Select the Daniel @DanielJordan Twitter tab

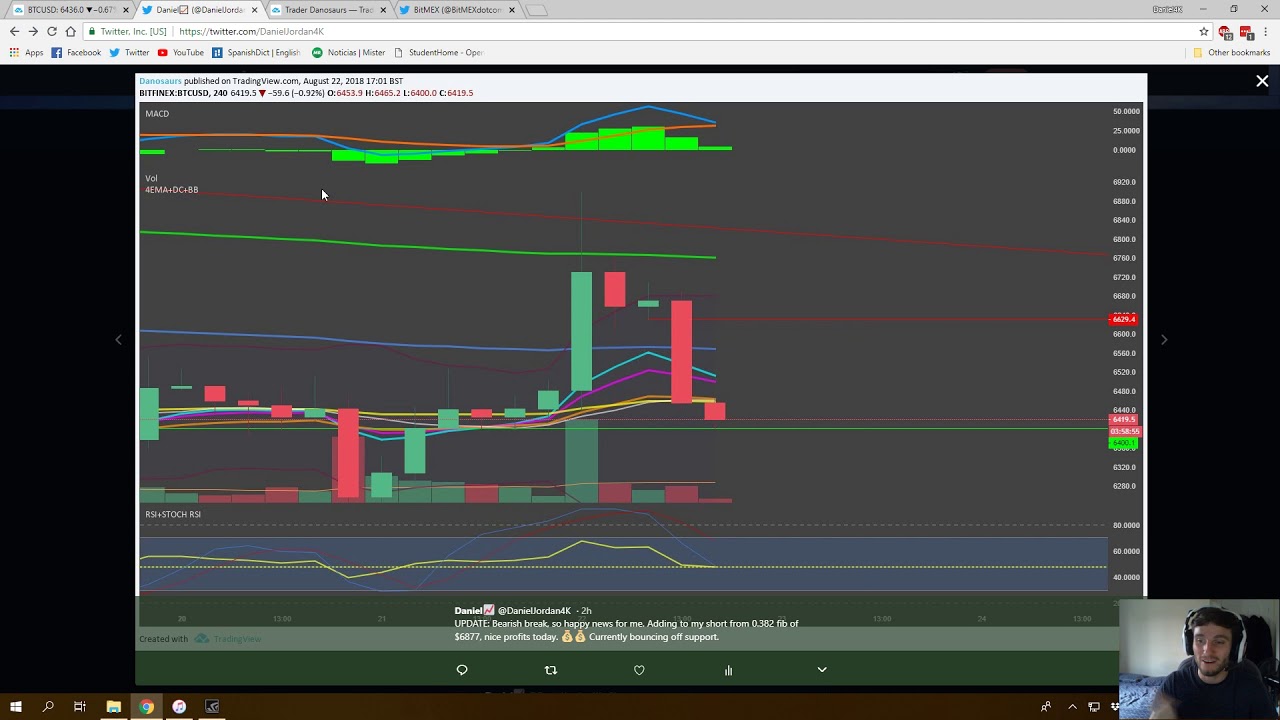click(198, 10)
